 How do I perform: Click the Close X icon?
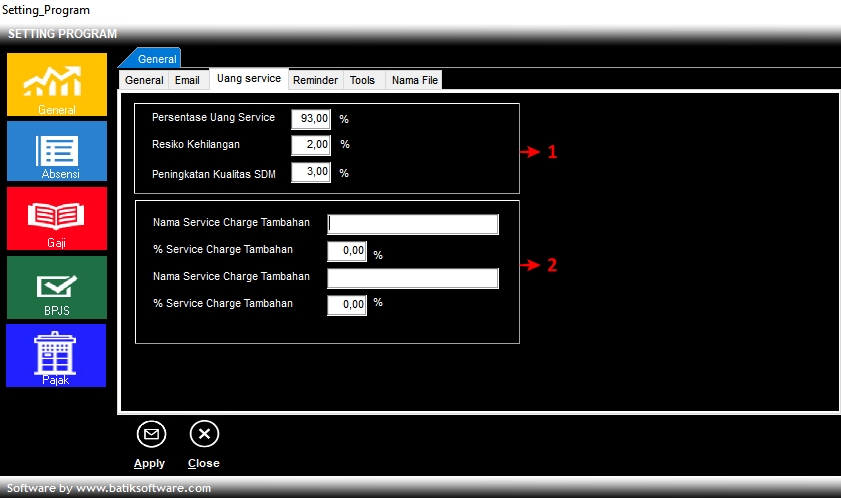[204, 434]
